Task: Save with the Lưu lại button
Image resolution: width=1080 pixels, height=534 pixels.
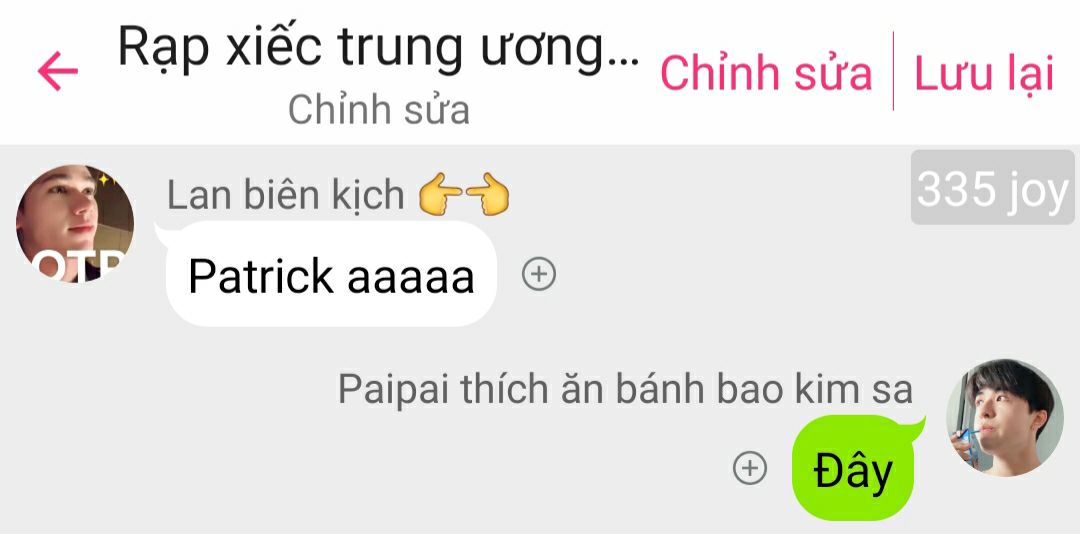Action: pyautogui.click(x=984, y=73)
